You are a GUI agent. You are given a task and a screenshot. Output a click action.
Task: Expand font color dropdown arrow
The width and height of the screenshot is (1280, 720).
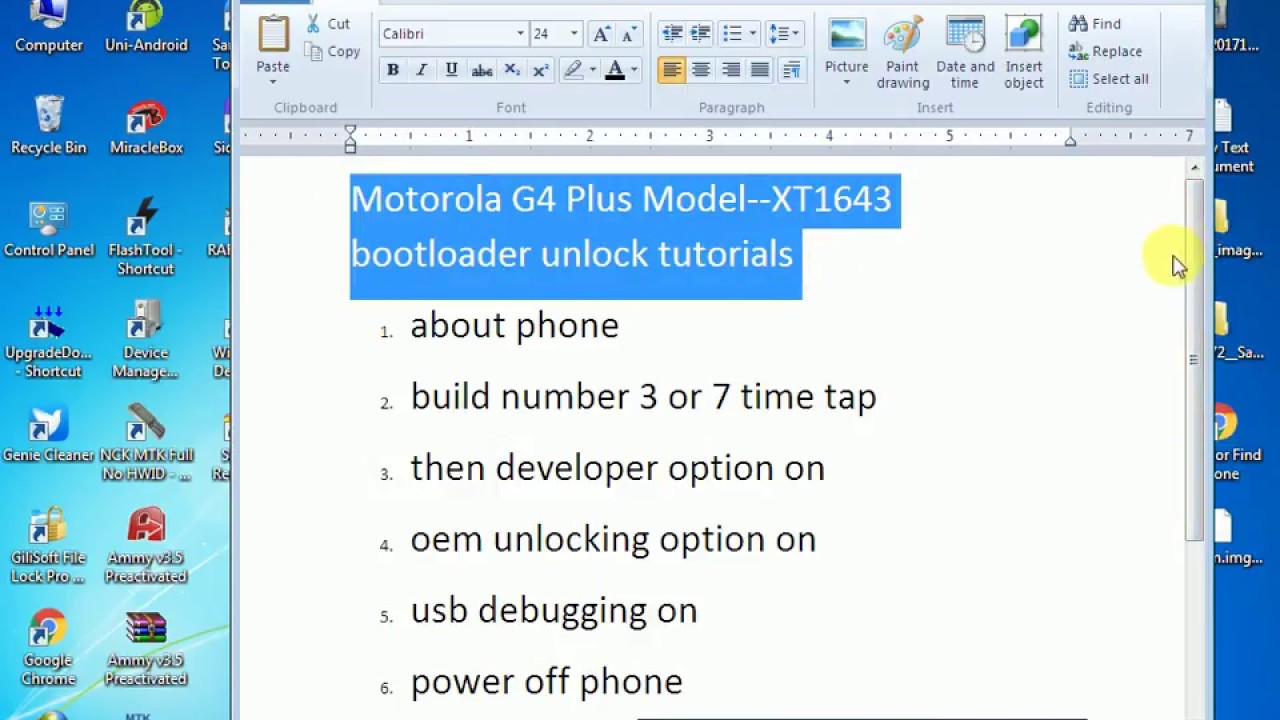click(x=634, y=70)
